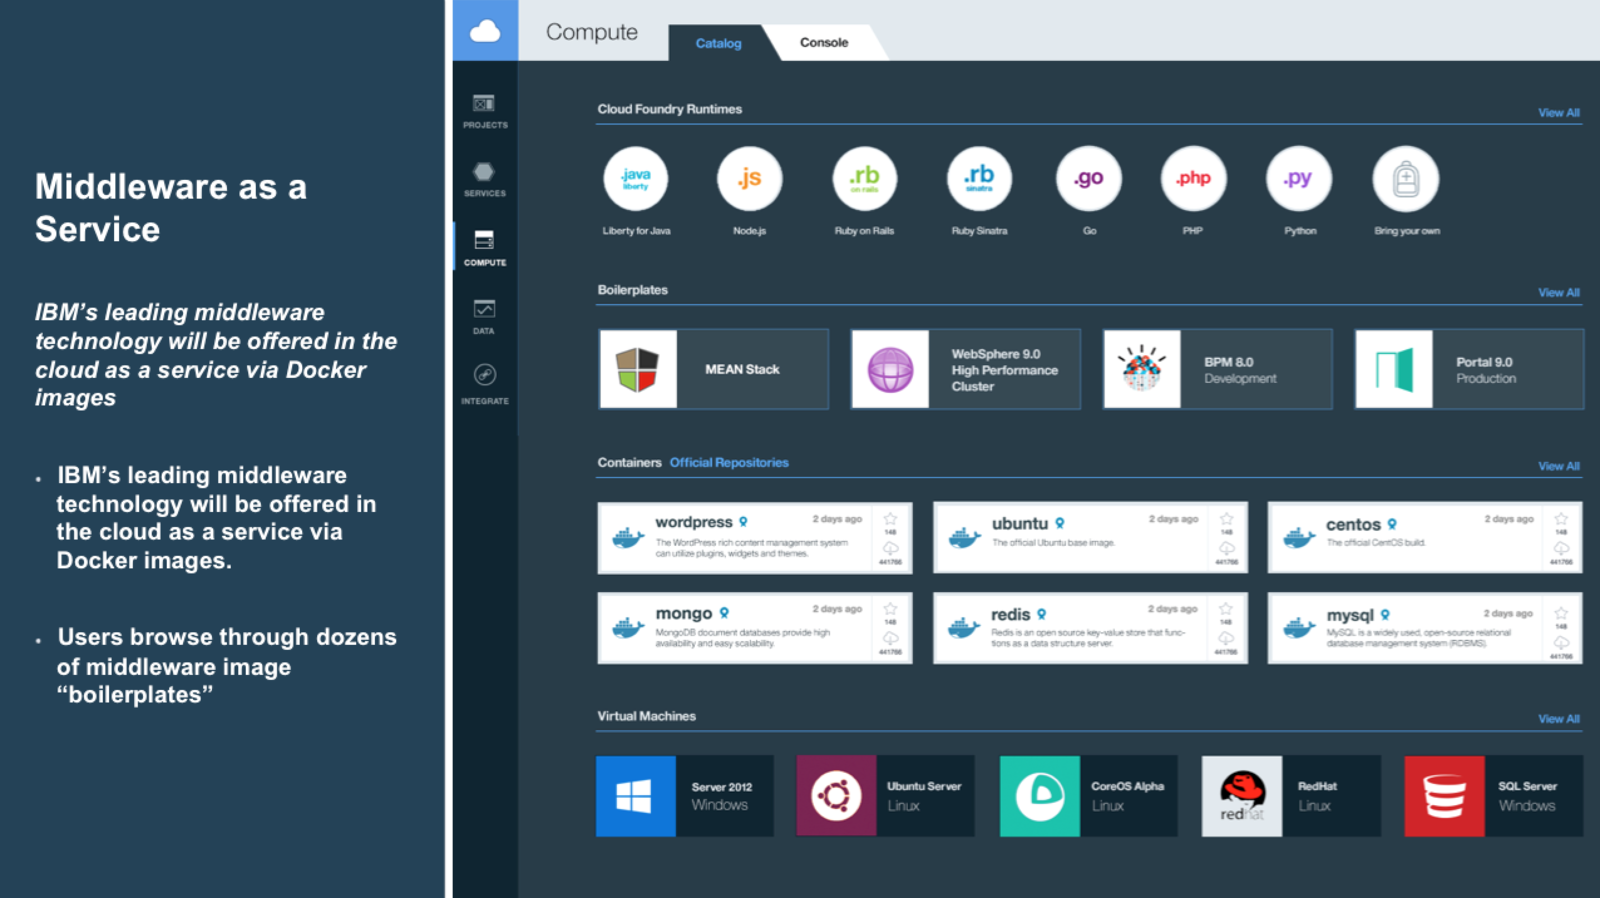
Task: Click the official badge beside mysql
Action: (x=1385, y=614)
